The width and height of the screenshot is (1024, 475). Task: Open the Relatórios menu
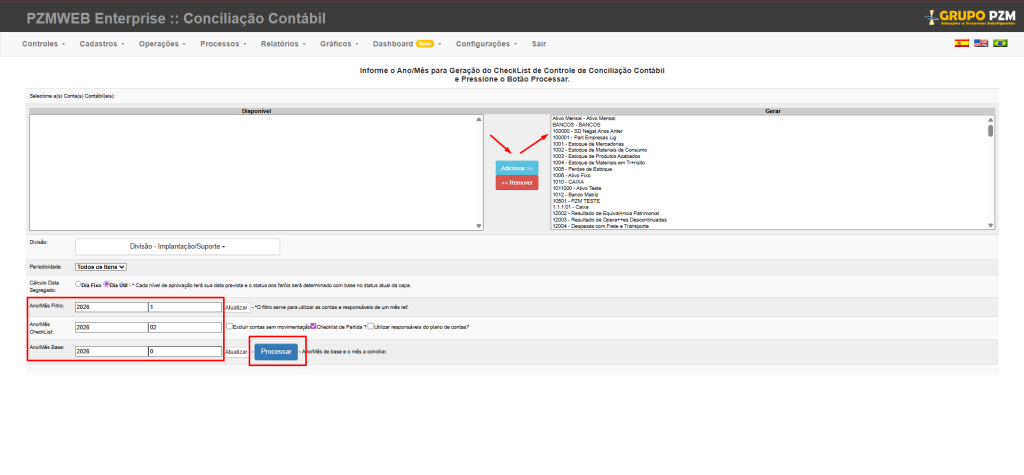point(283,44)
